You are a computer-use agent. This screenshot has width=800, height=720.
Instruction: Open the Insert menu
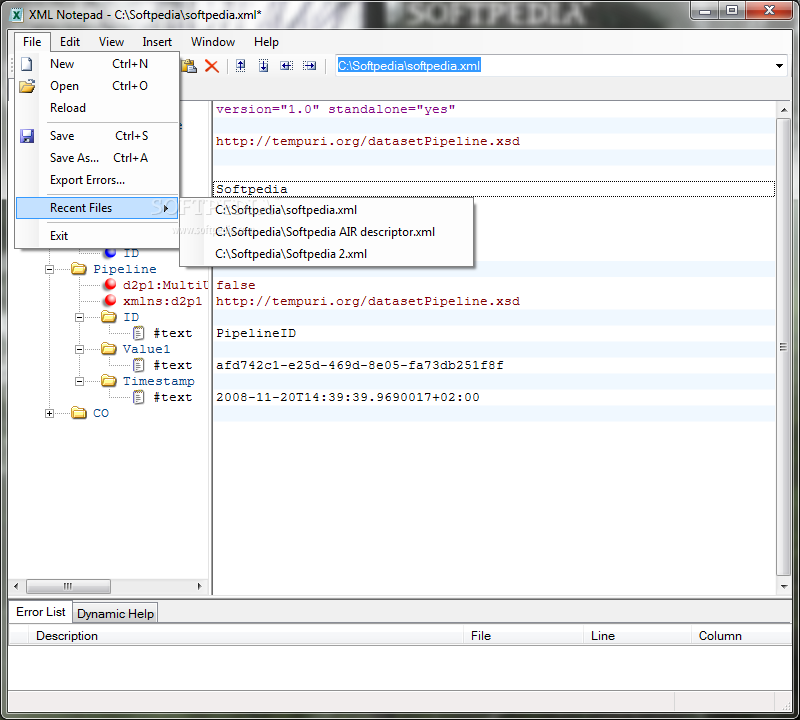tap(157, 42)
